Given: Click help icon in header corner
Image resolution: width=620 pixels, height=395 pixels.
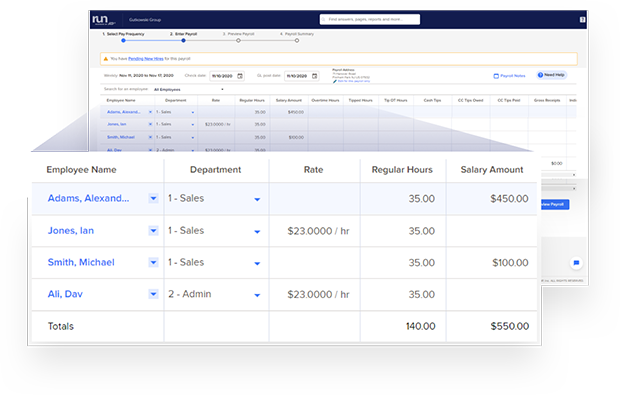Looking at the screenshot, I should [x=582, y=19].
